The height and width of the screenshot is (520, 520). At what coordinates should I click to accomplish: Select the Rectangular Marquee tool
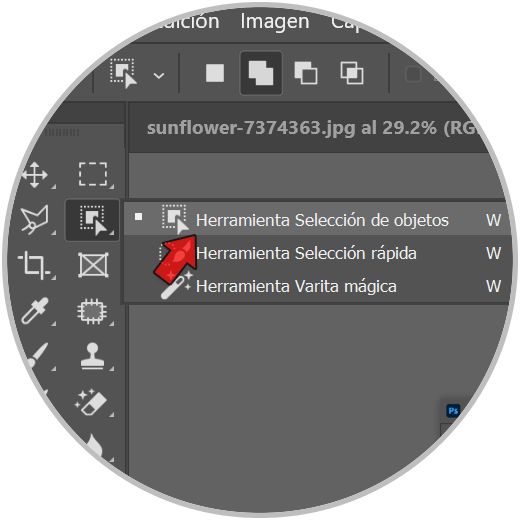click(93, 174)
